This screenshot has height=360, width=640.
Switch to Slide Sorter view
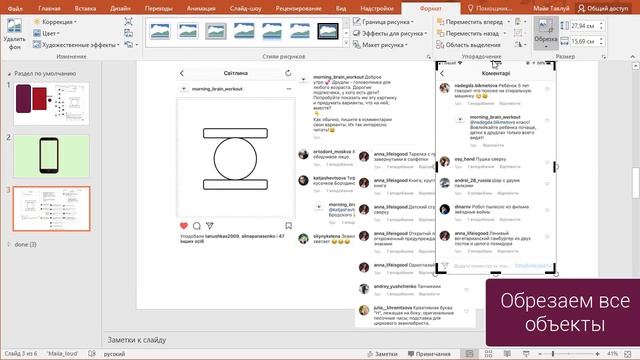(x=488, y=354)
